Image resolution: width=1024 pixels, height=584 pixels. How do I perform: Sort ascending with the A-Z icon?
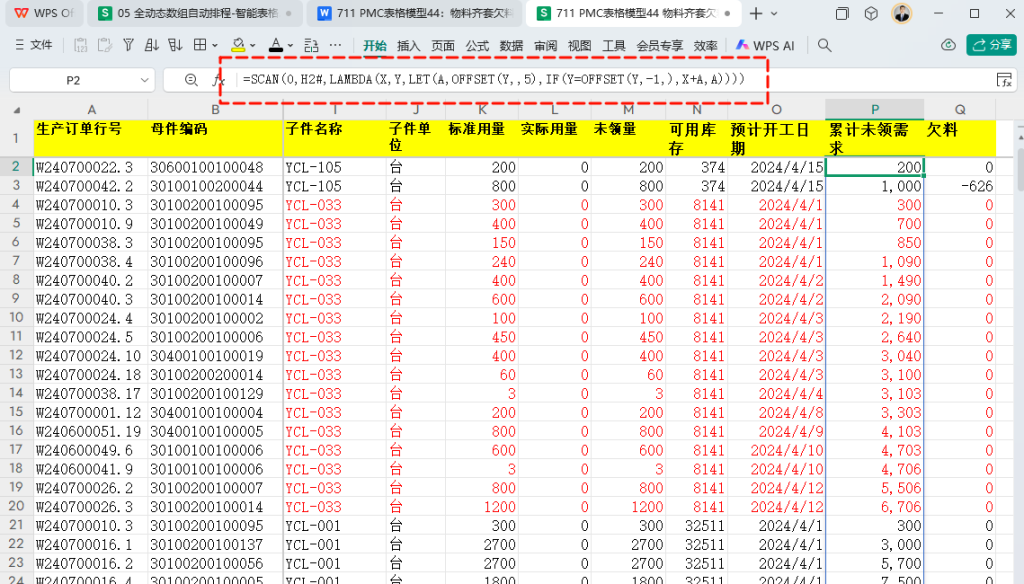(152, 45)
